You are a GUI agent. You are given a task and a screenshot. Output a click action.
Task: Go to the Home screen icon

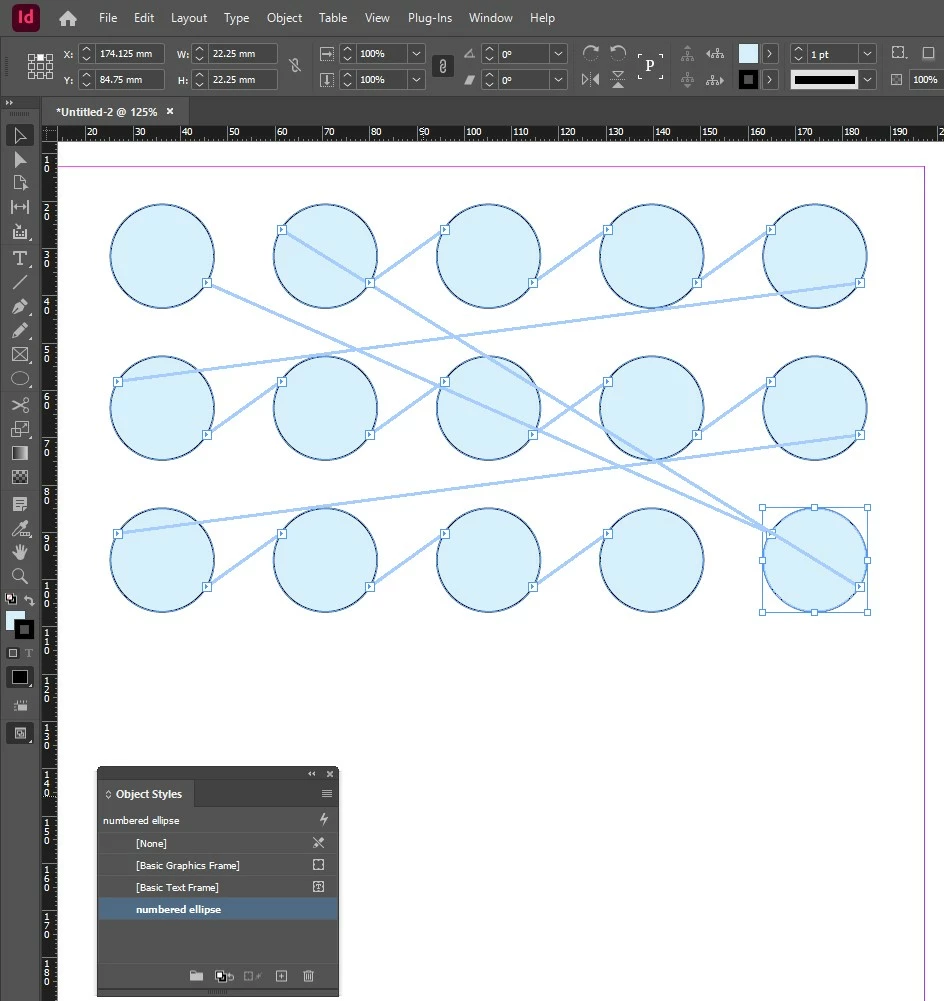pyautogui.click(x=68, y=19)
